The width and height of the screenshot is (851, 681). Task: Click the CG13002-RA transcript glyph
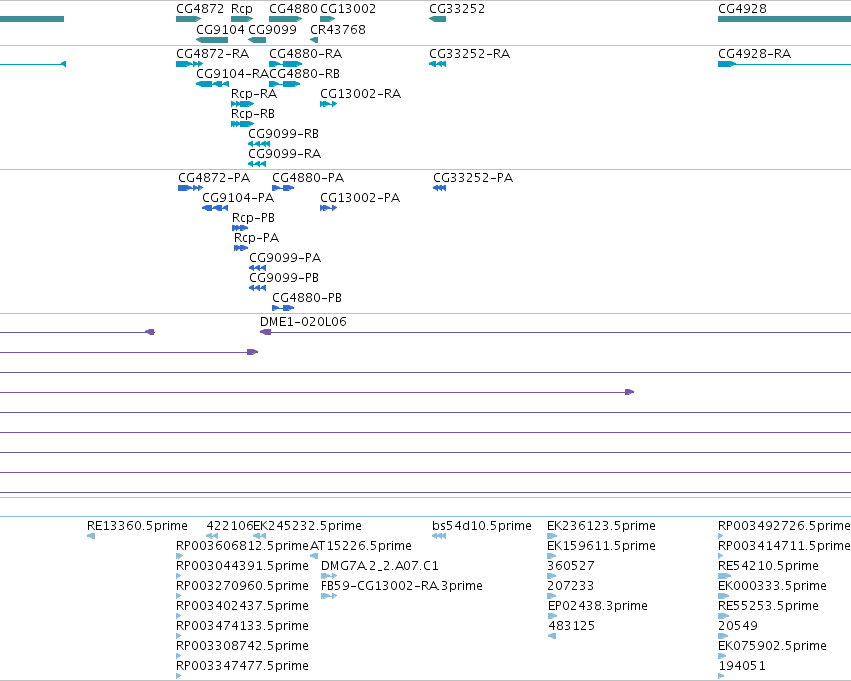click(x=328, y=104)
